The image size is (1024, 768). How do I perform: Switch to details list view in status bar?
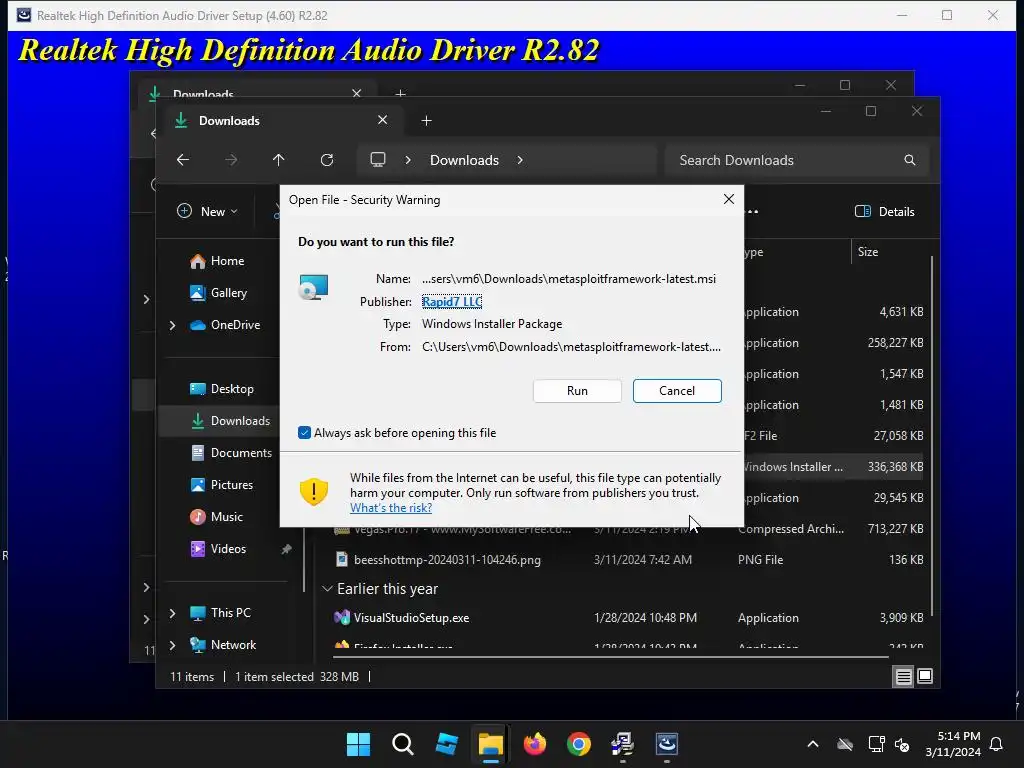pos(903,677)
